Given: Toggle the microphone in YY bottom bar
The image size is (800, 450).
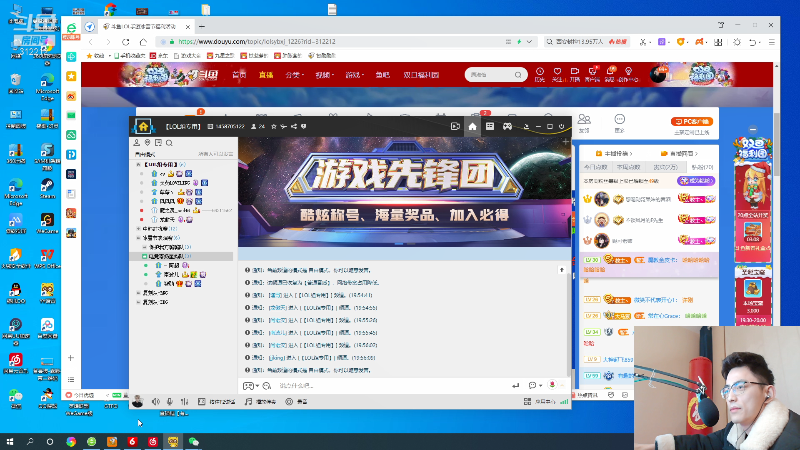Looking at the screenshot, I should (170, 402).
